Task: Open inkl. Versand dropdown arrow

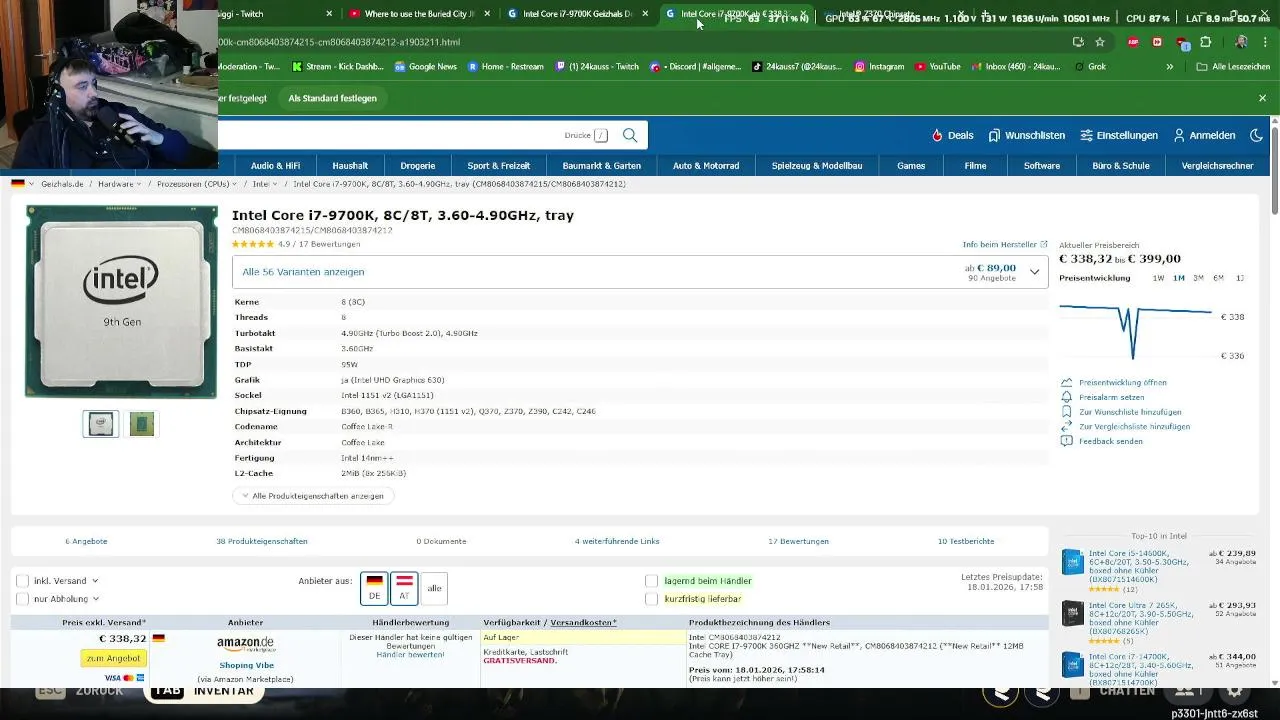Action: pos(95,580)
